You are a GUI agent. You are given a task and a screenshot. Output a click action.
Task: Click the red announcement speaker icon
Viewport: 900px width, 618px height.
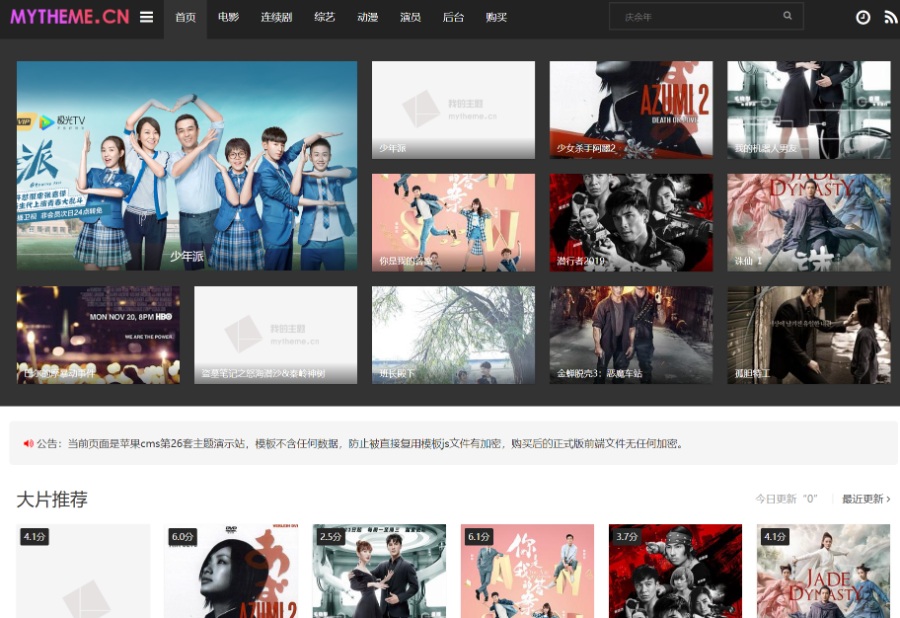click(28, 443)
